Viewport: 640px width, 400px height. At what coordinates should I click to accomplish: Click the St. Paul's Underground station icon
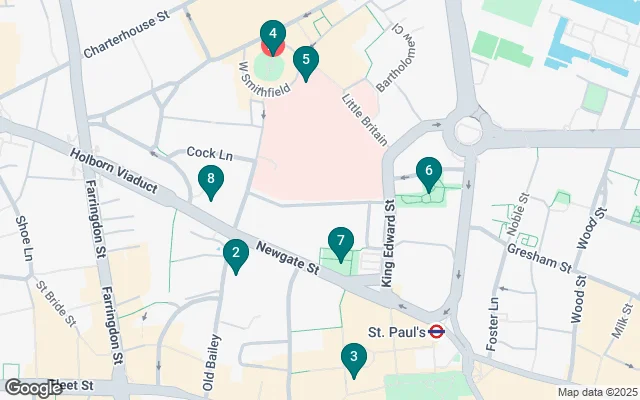pos(436,331)
